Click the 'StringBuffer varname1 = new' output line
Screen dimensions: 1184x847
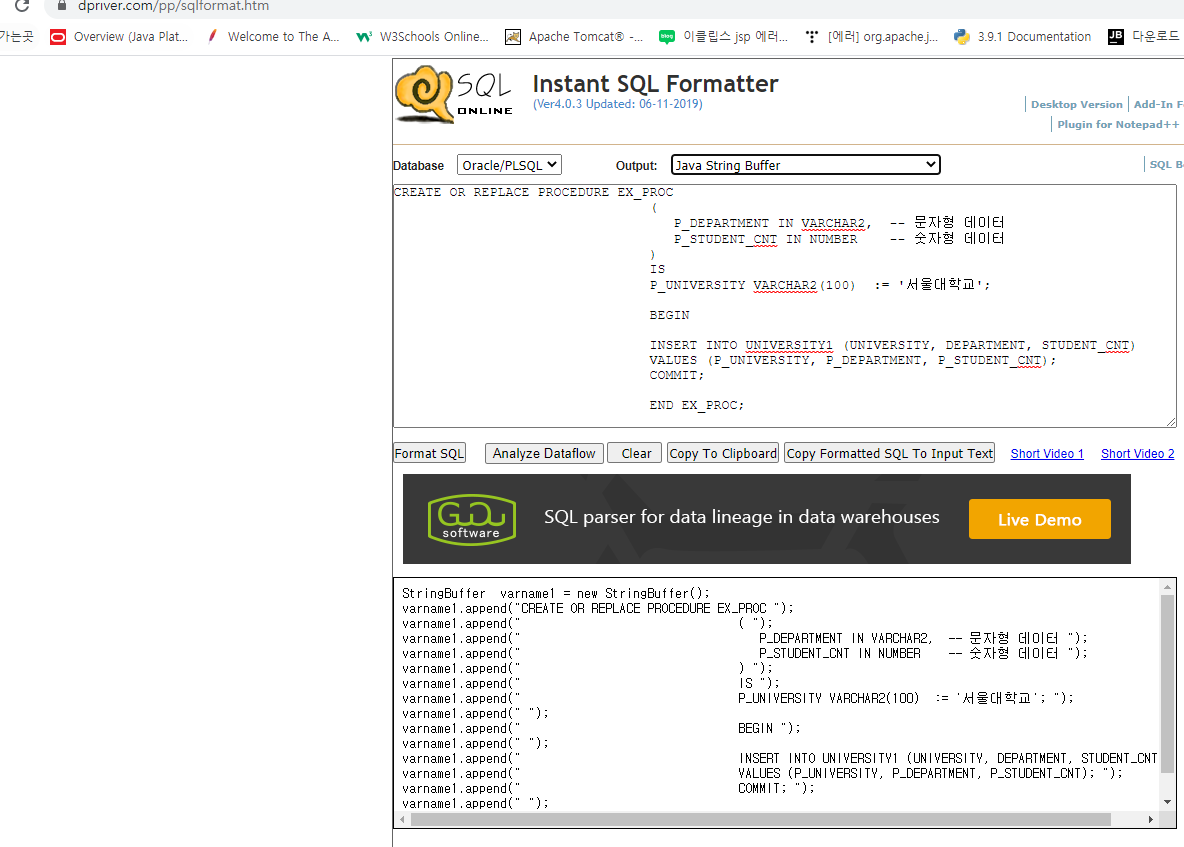pyautogui.click(x=556, y=593)
